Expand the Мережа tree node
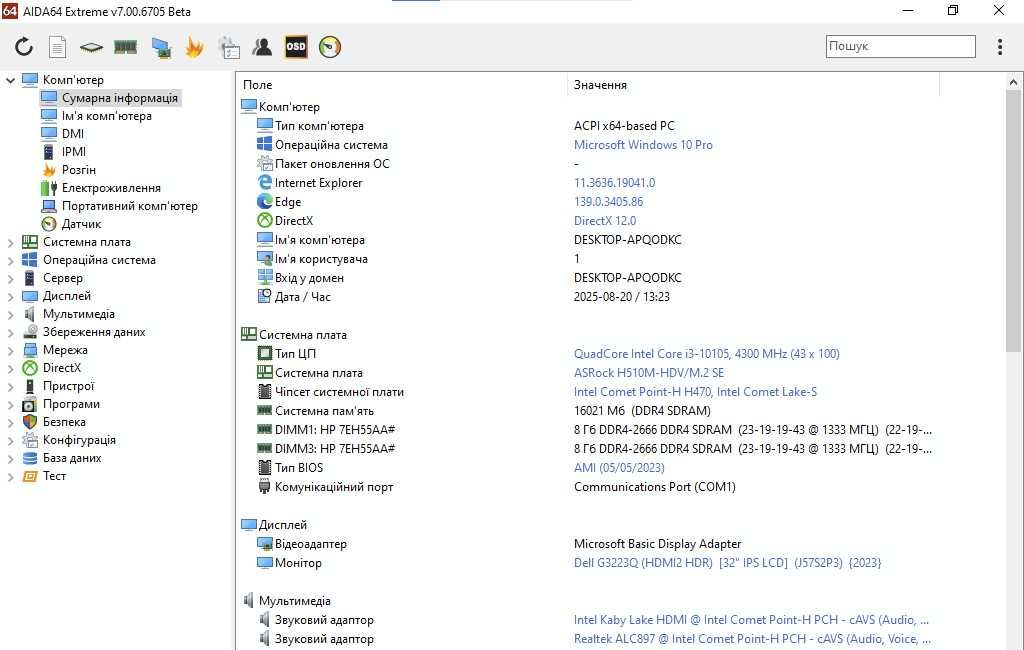 coord(10,351)
